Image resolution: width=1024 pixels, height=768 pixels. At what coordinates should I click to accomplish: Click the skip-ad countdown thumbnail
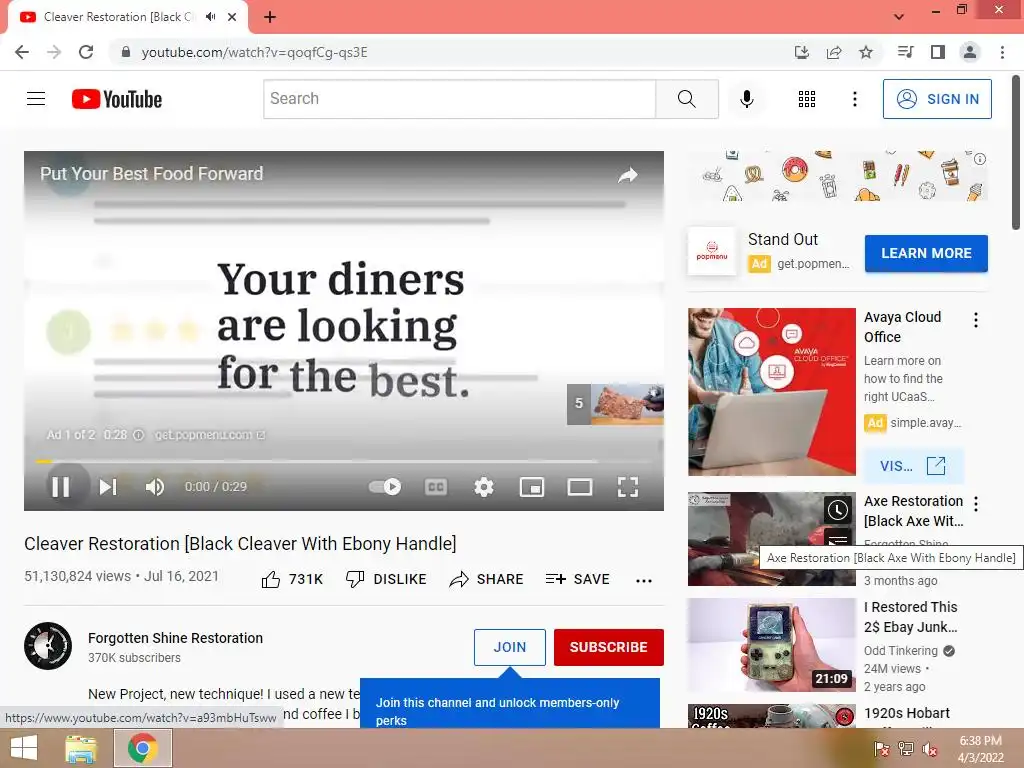click(x=615, y=404)
